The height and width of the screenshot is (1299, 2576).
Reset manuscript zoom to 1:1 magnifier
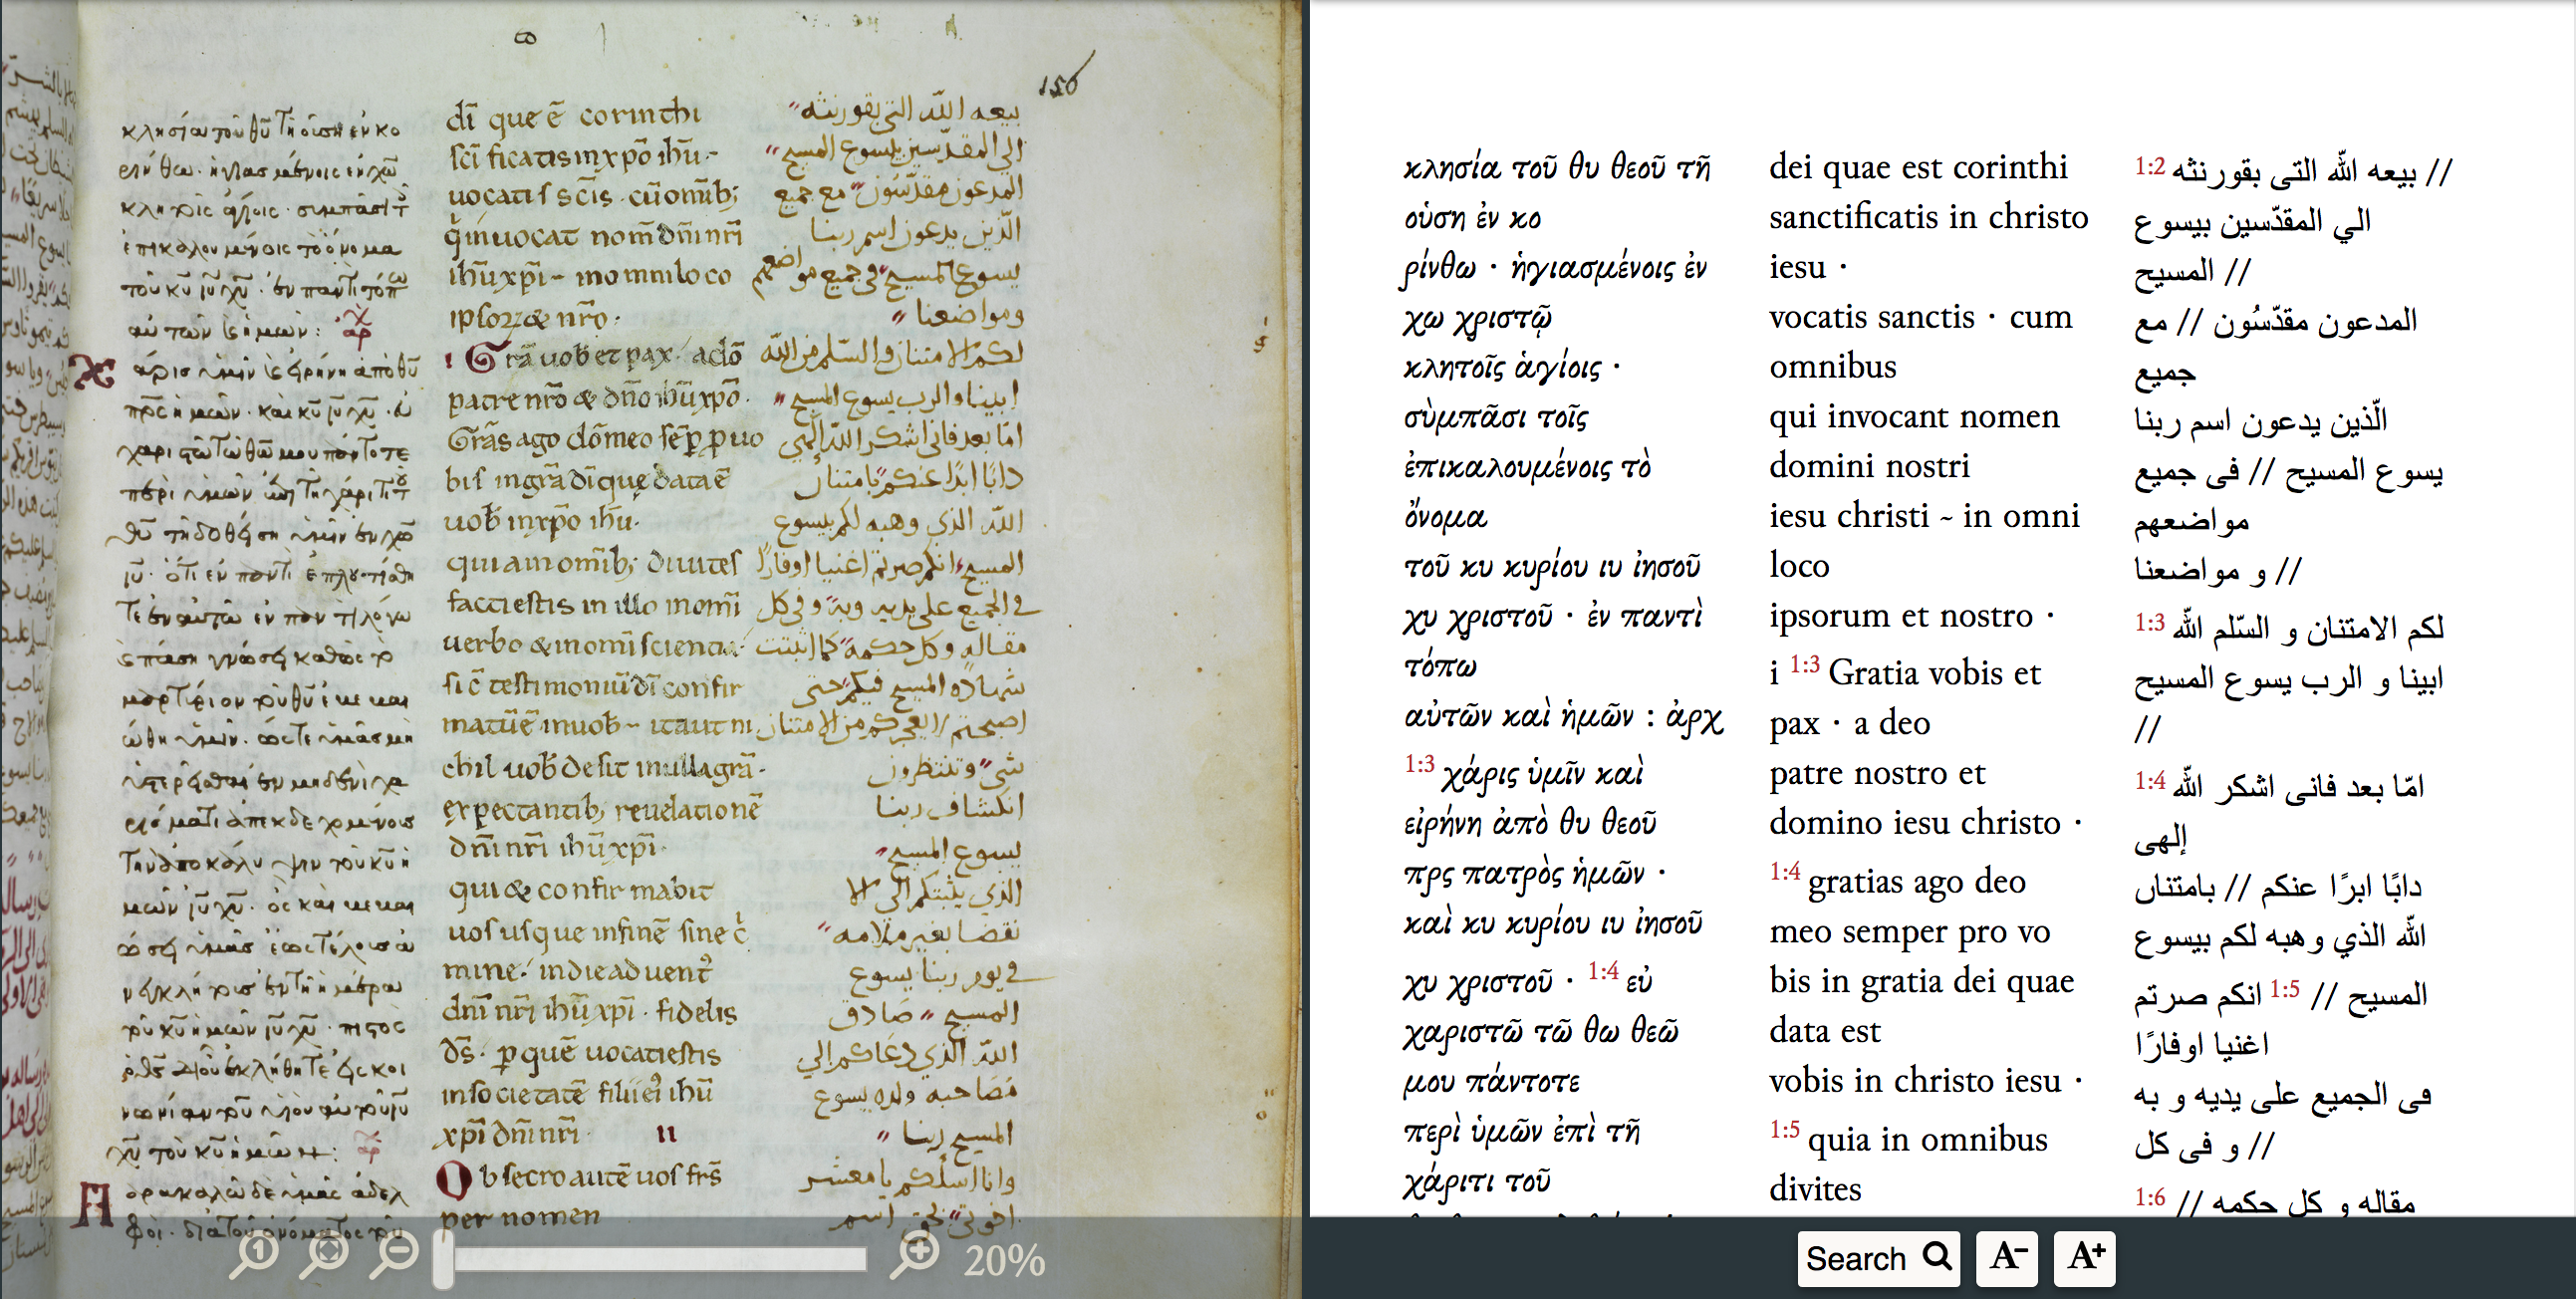pos(254,1257)
